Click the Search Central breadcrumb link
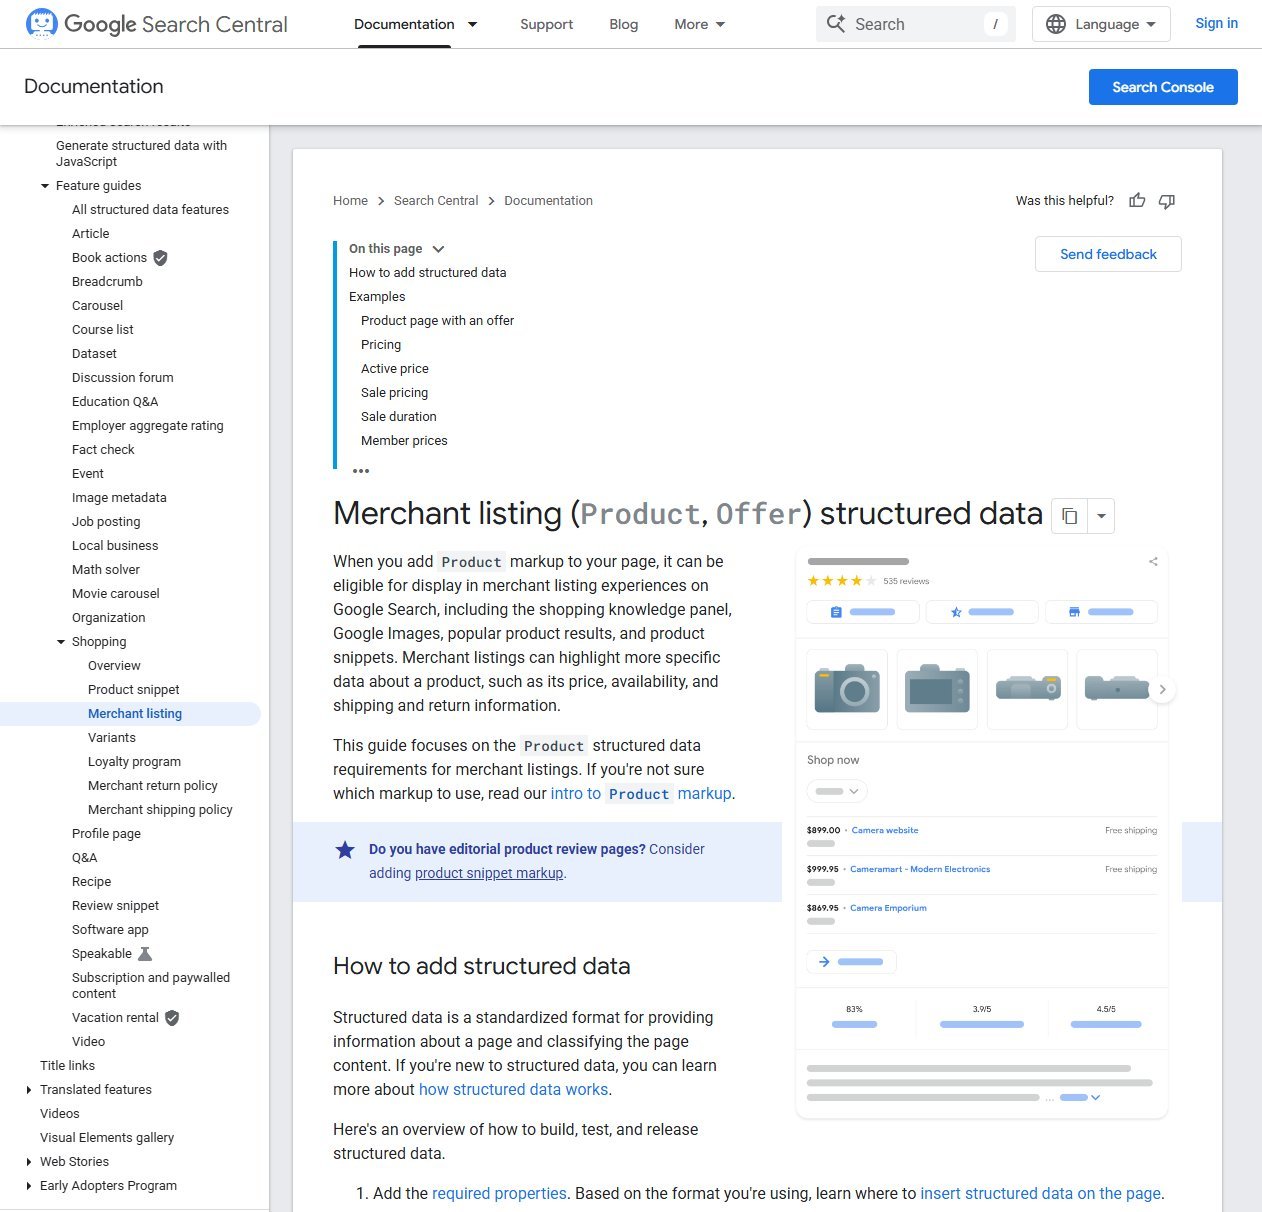The height and width of the screenshot is (1212, 1262). [x=436, y=201]
